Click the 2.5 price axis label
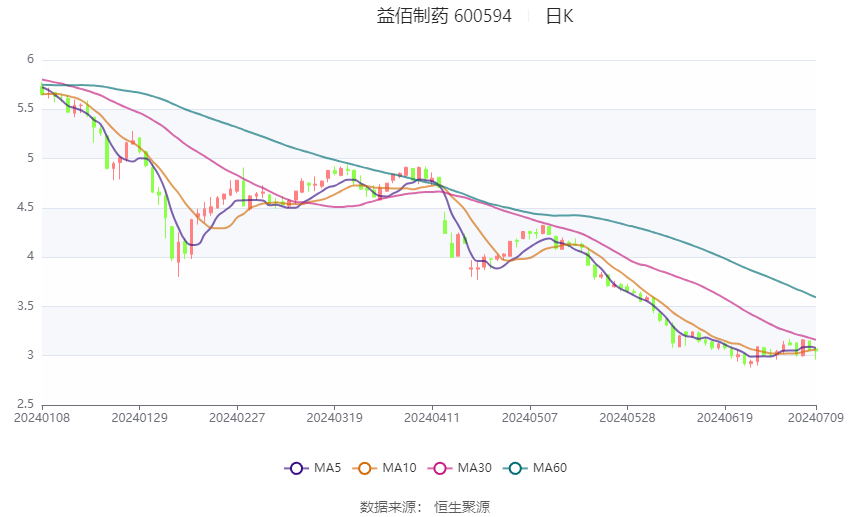Screen dimensions: 850x517 [x=25, y=404]
